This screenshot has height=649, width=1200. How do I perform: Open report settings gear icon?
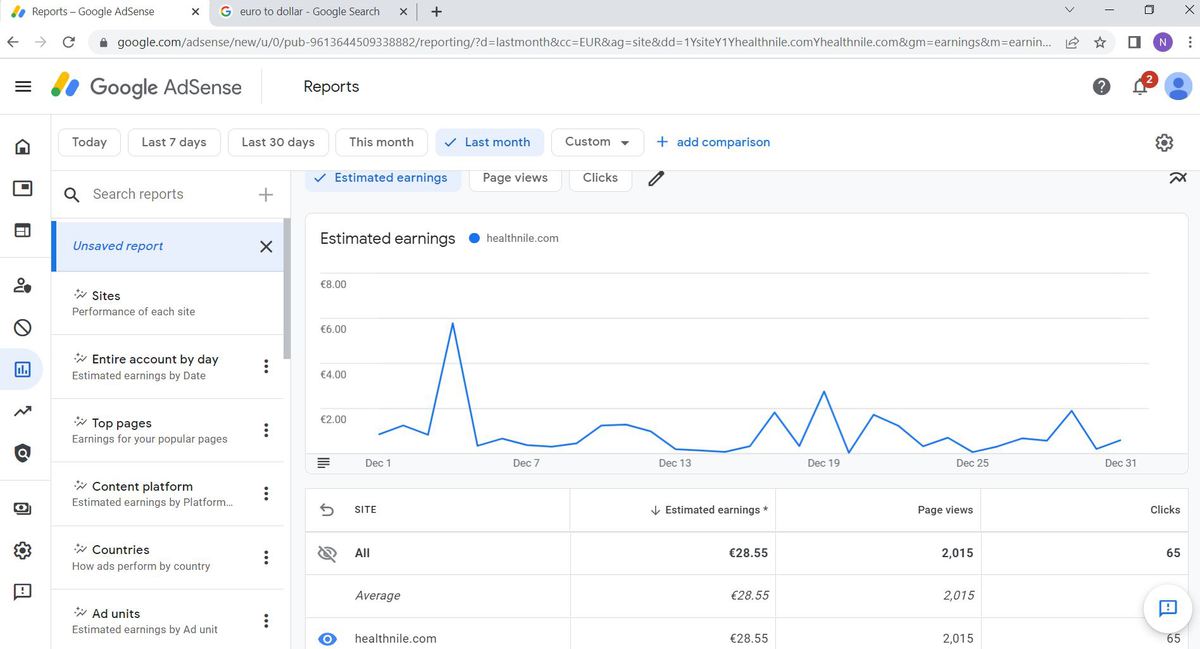(x=1164, y=143)
